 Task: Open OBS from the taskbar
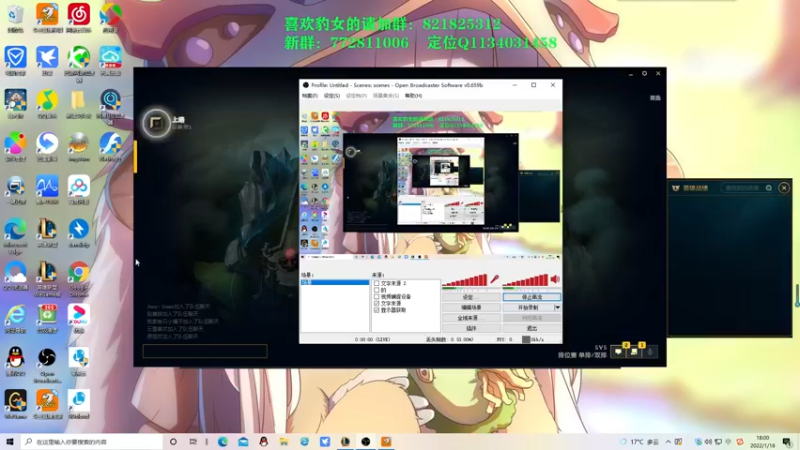coord(366,441)
